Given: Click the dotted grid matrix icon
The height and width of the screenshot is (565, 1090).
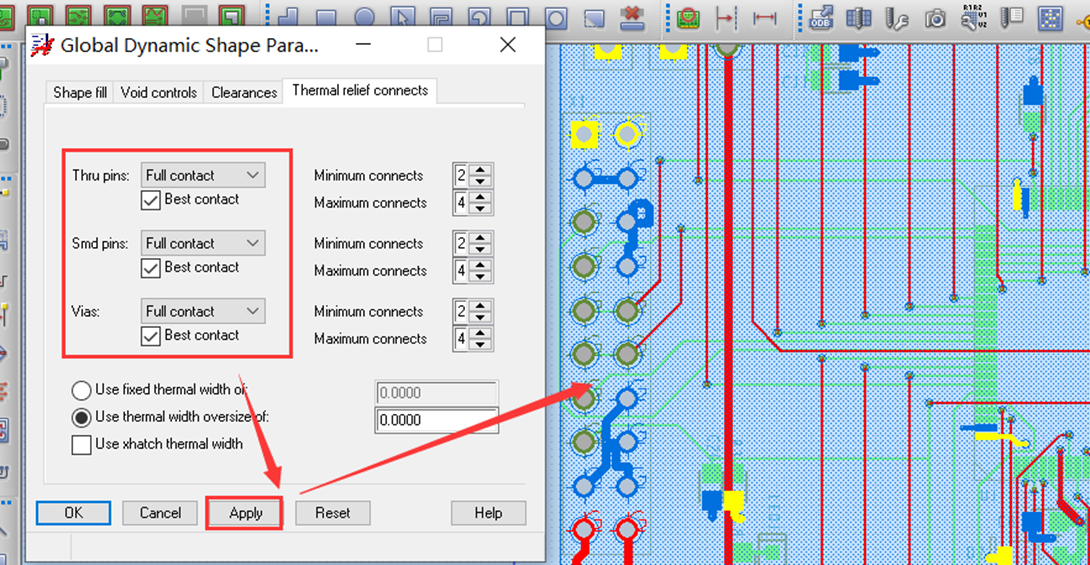Looking at the screenshot, I should (x=1050, y=18).
